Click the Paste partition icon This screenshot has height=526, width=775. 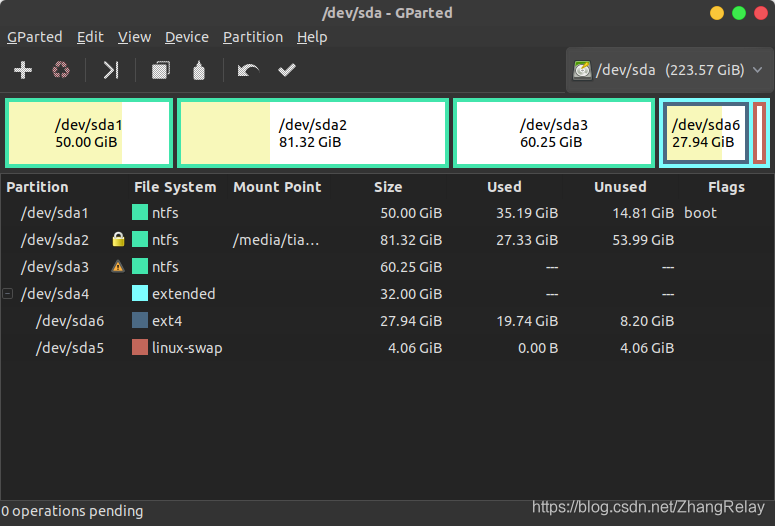pyautogui.click(x=199, y=70)
